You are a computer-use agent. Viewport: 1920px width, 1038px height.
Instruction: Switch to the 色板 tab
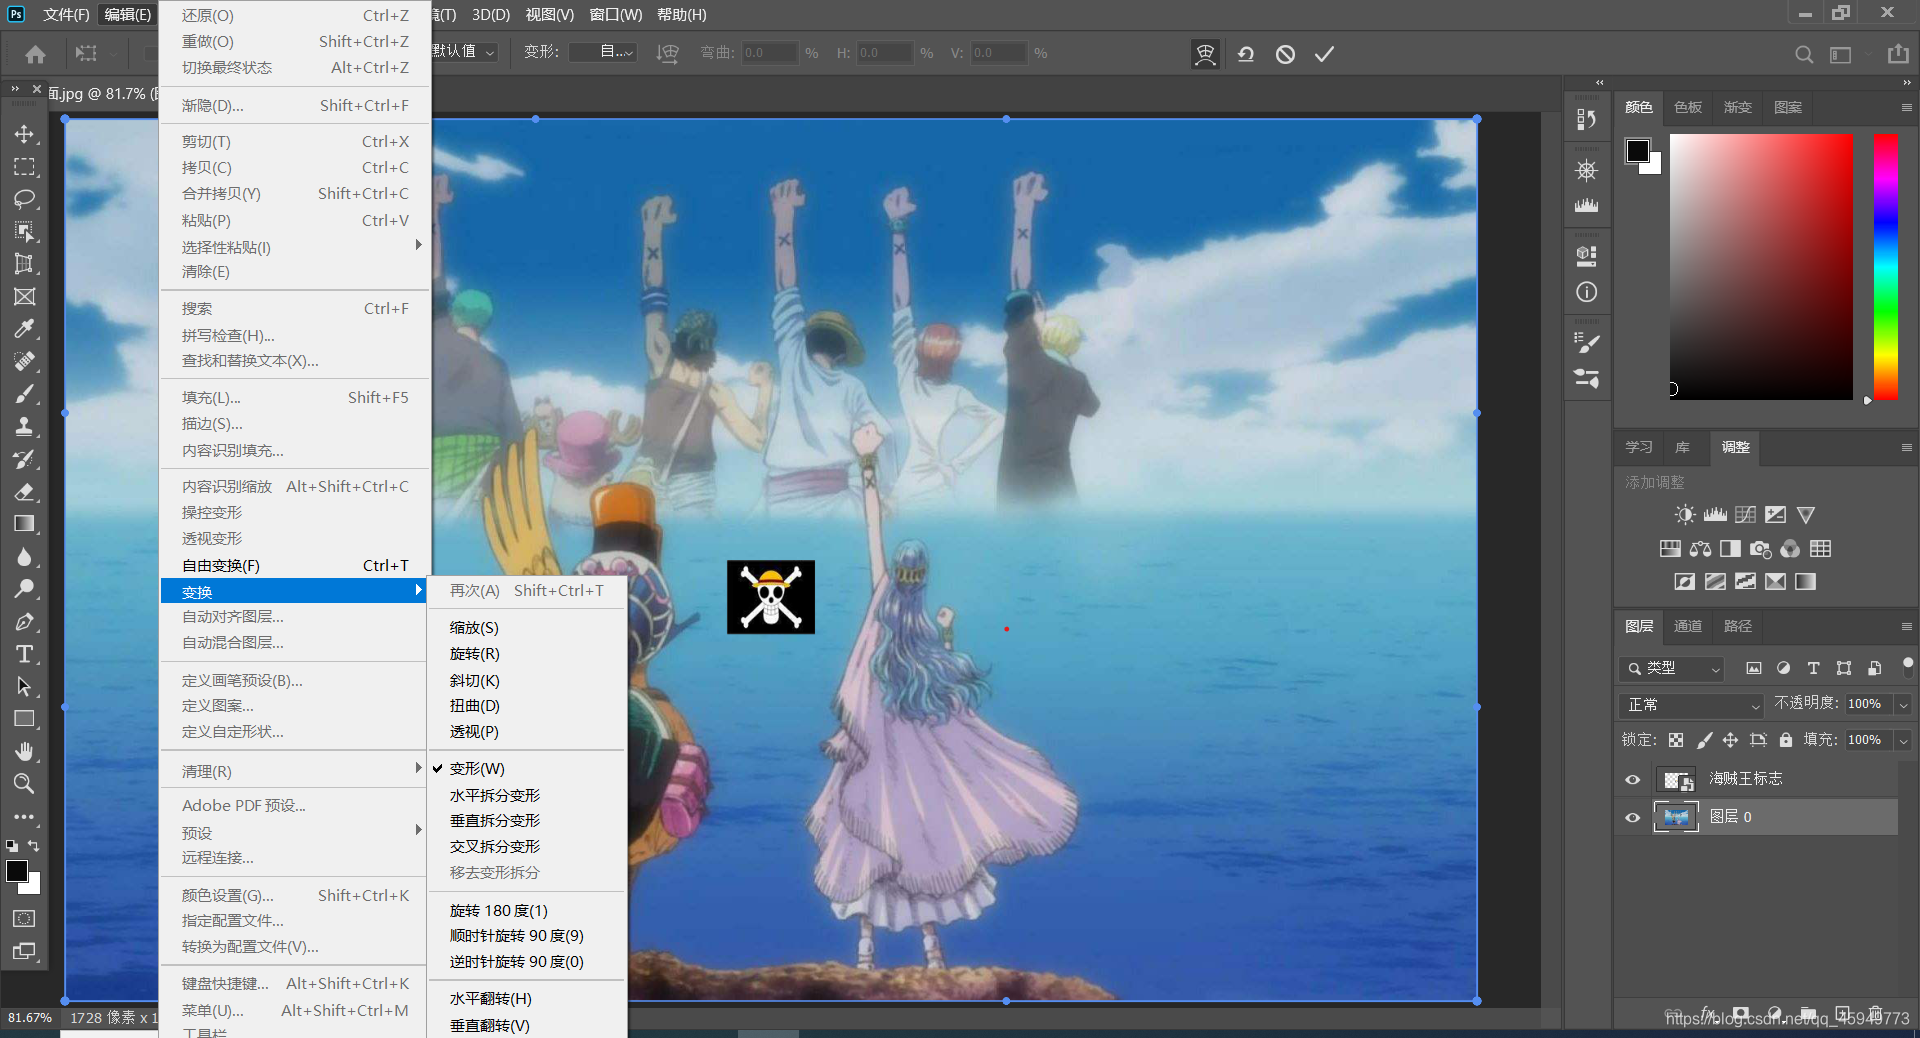click(1688, 107)
